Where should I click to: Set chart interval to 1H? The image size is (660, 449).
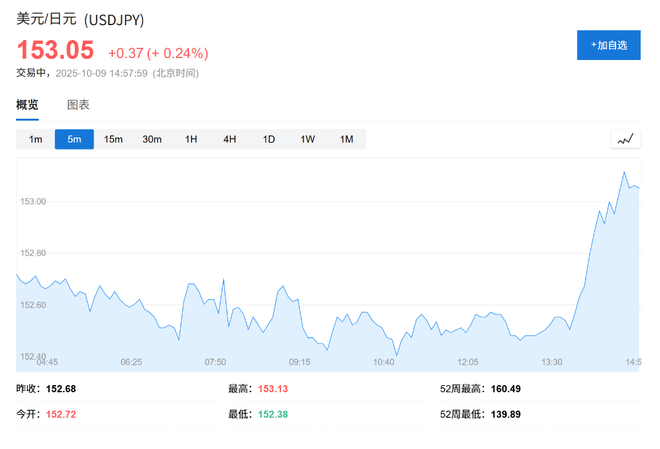(x=191, y=139)
